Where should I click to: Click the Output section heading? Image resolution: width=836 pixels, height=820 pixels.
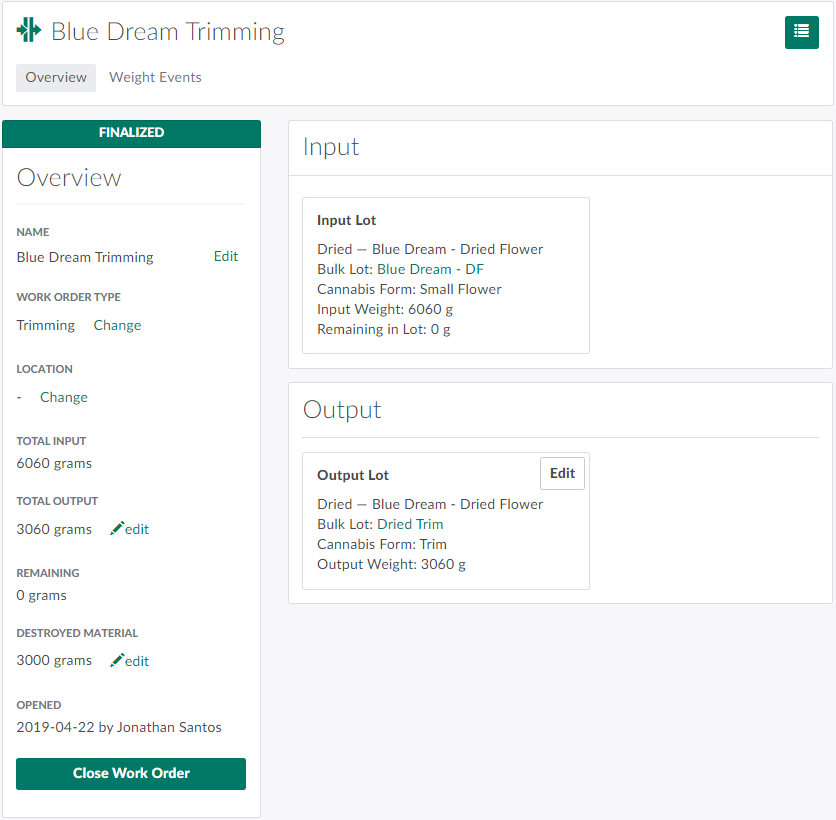(x=342, y=410)
